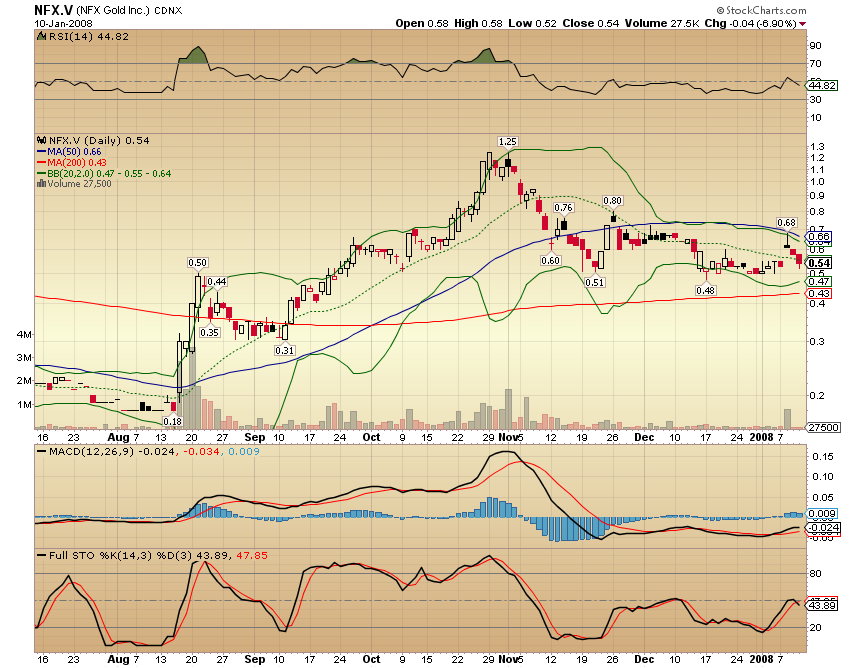Click the 44.82 RSI value marker on right axis
The width and height of the screenshot is (850, 668).
(824, 85)
